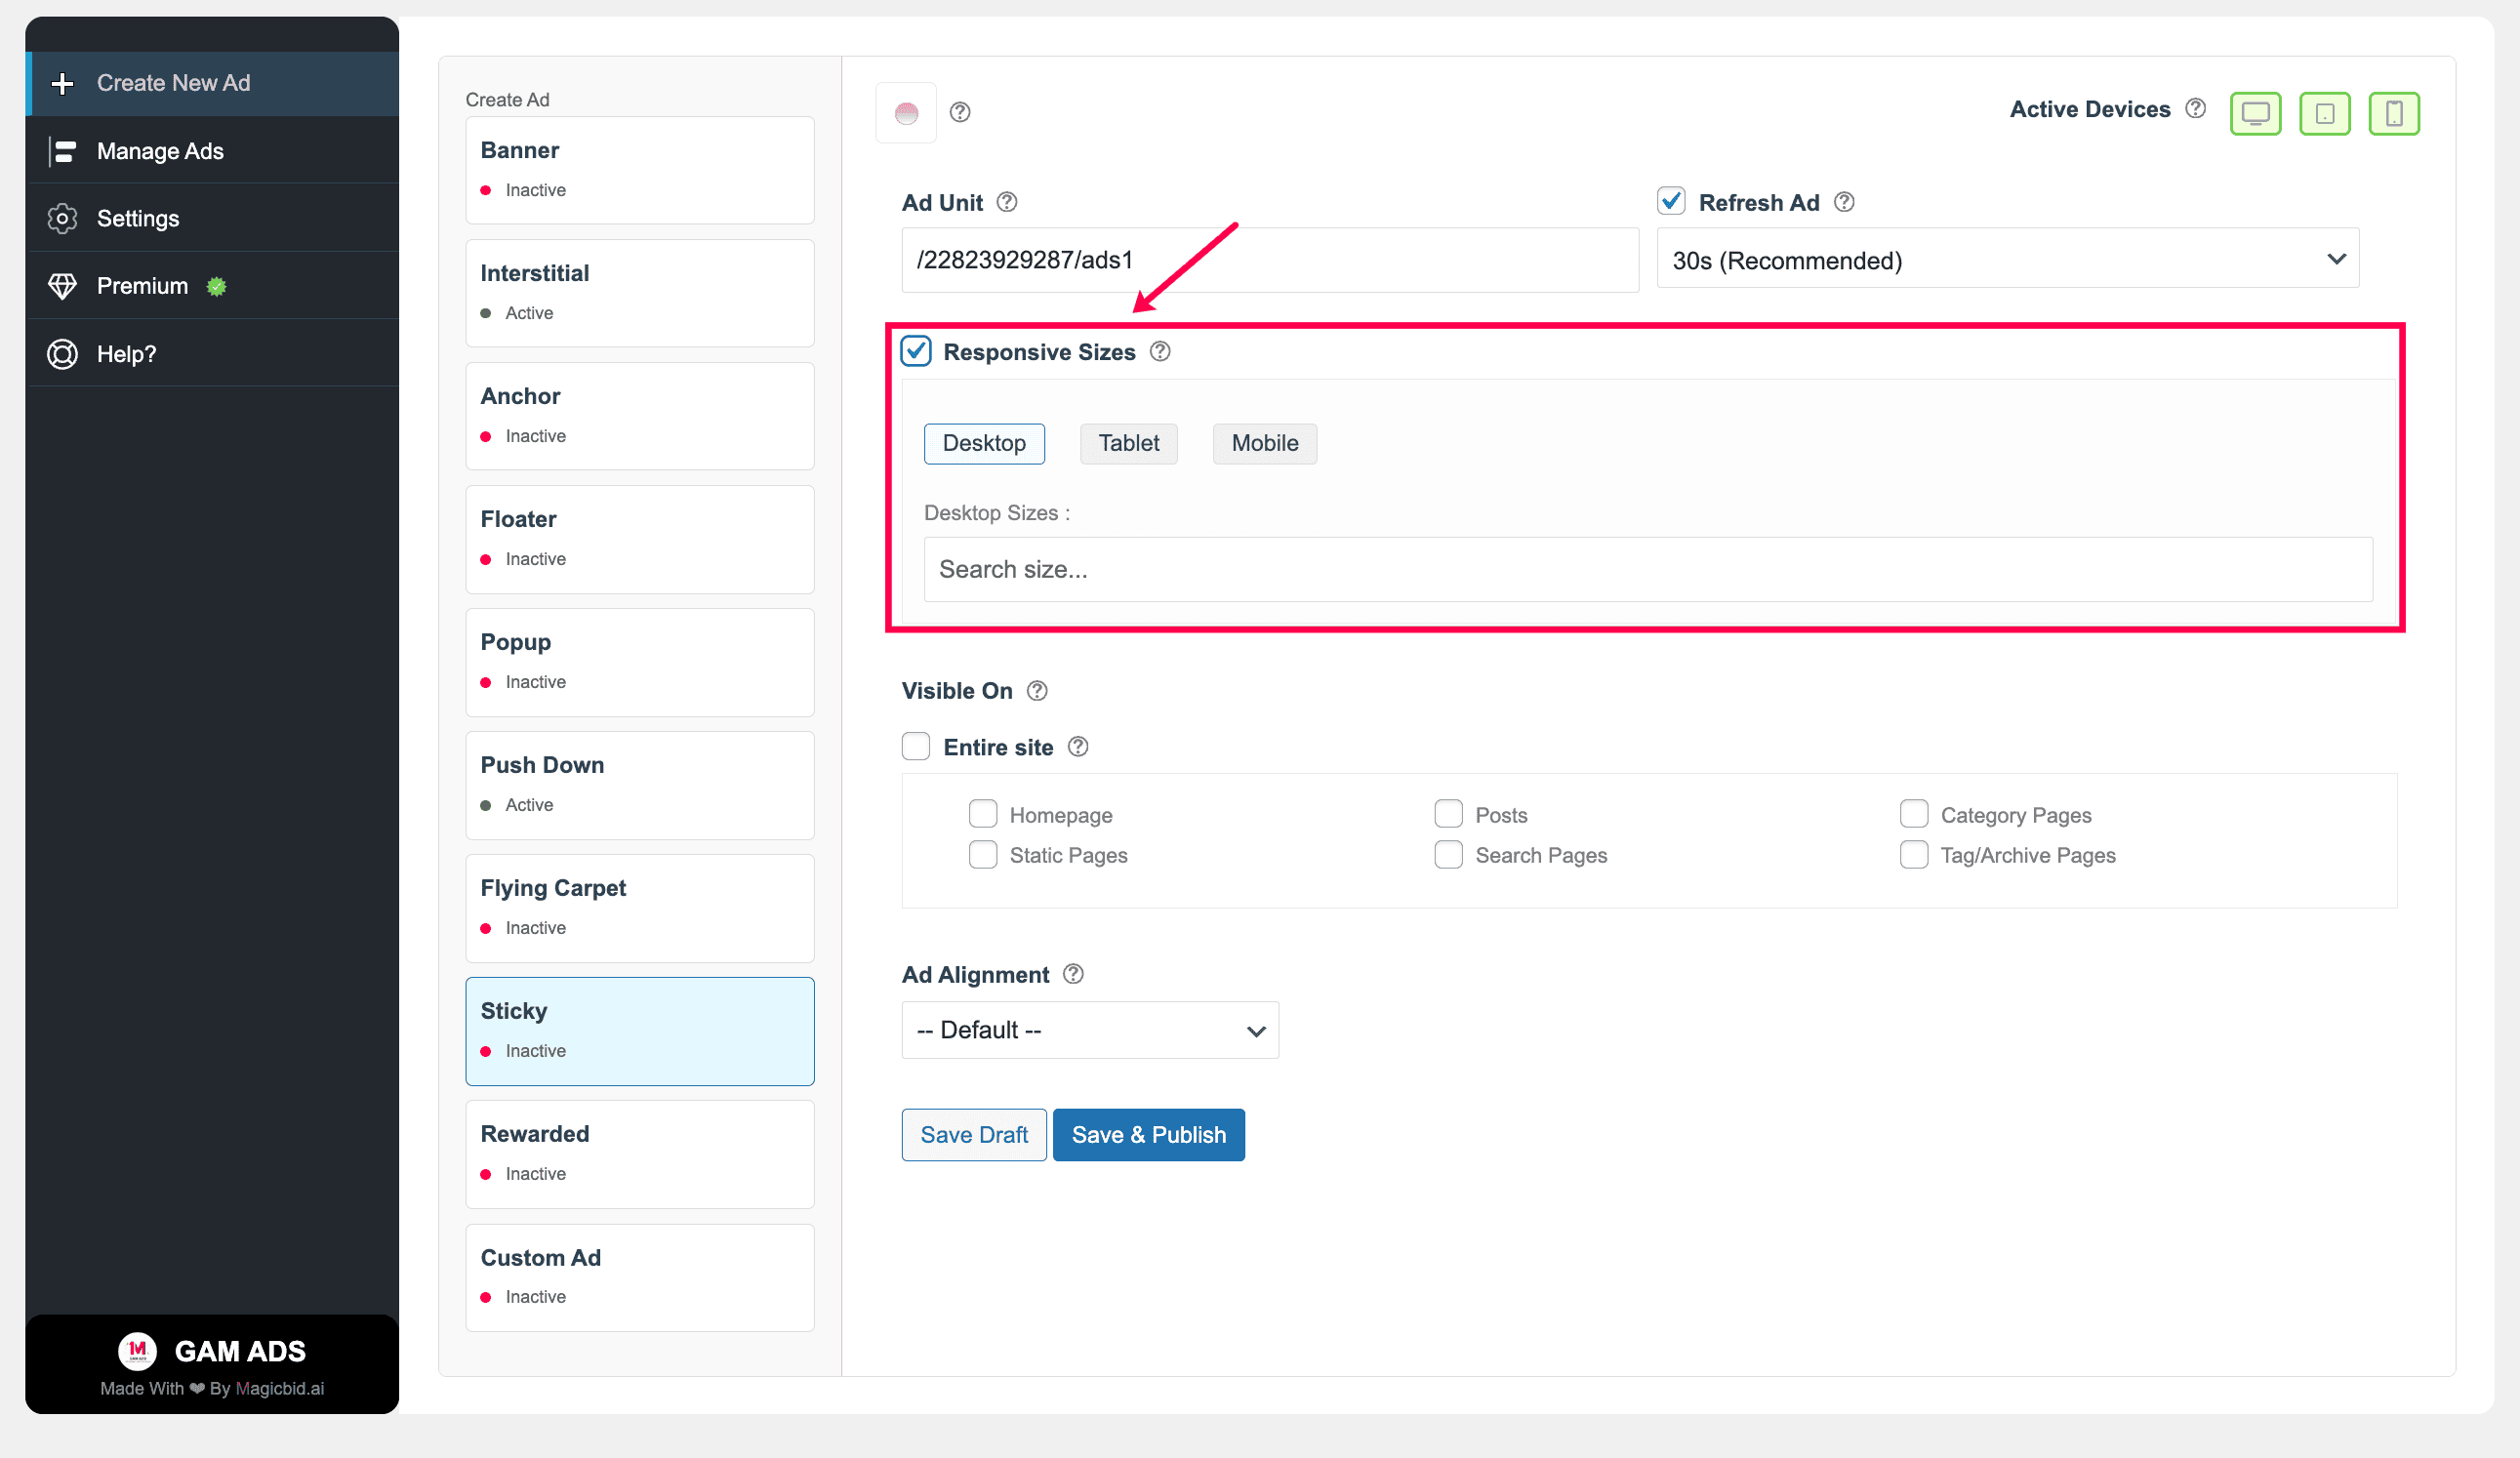Open Manage Ads in the sidebar
2520x1458 pixels.
pyautogui.click(x=213, y=151)
